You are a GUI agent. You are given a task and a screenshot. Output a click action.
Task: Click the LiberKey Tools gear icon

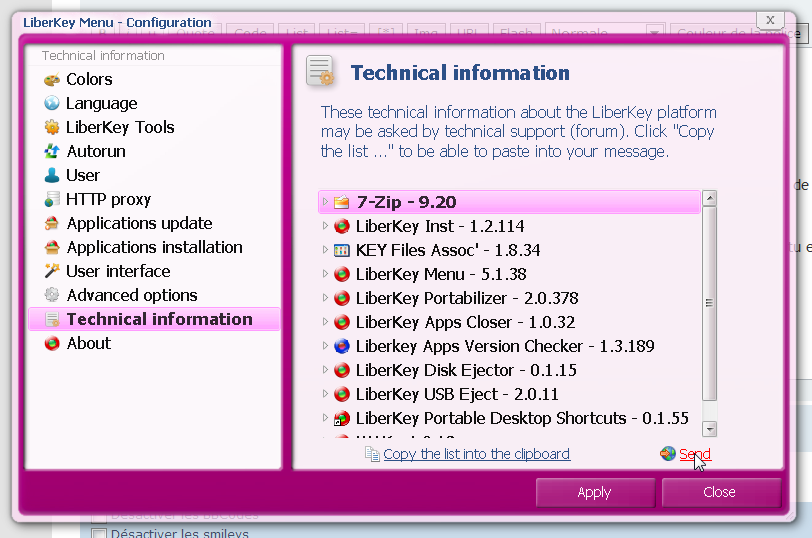[x=52, y=128]
